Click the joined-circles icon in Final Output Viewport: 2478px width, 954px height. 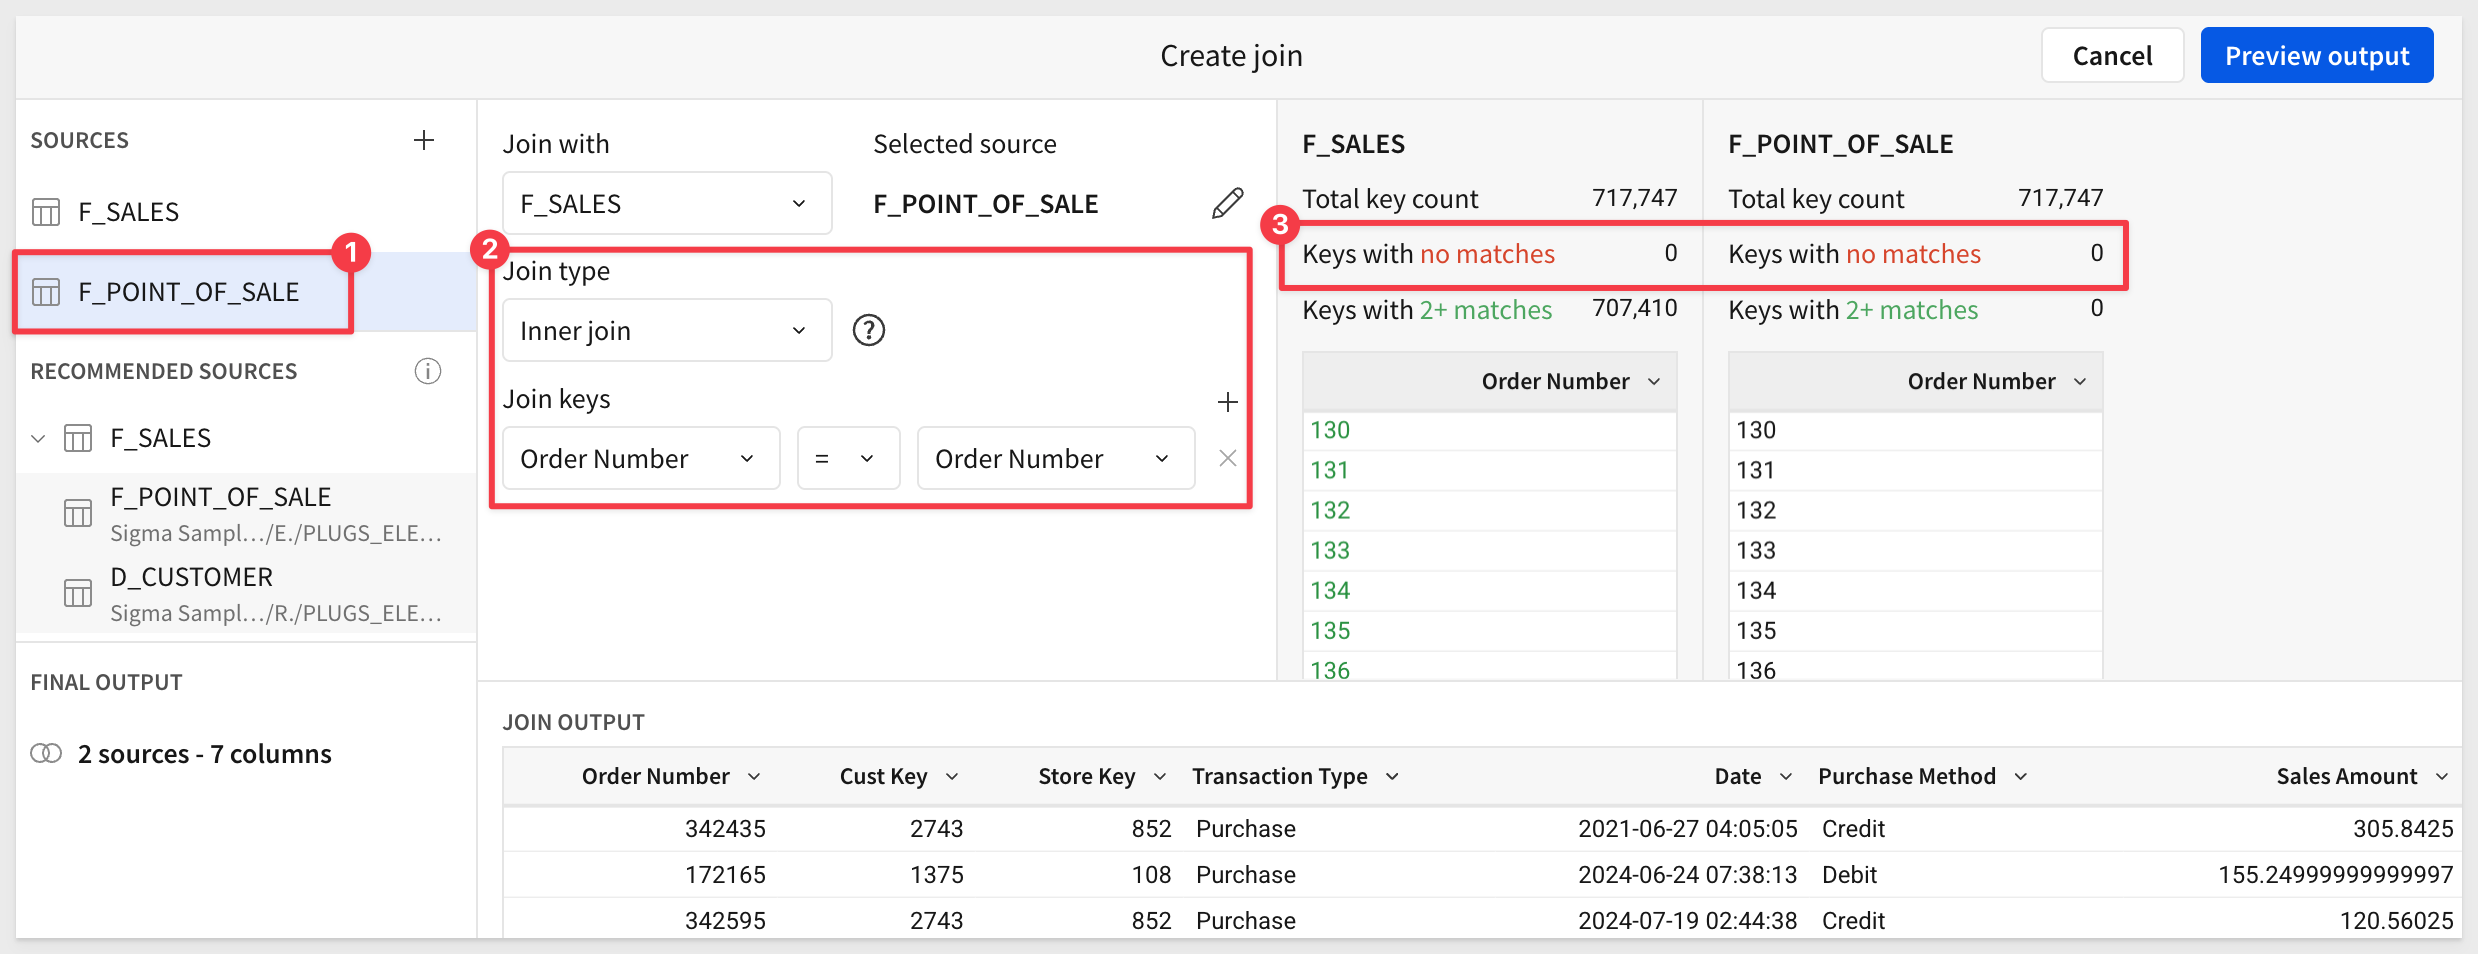pos(46,753)
